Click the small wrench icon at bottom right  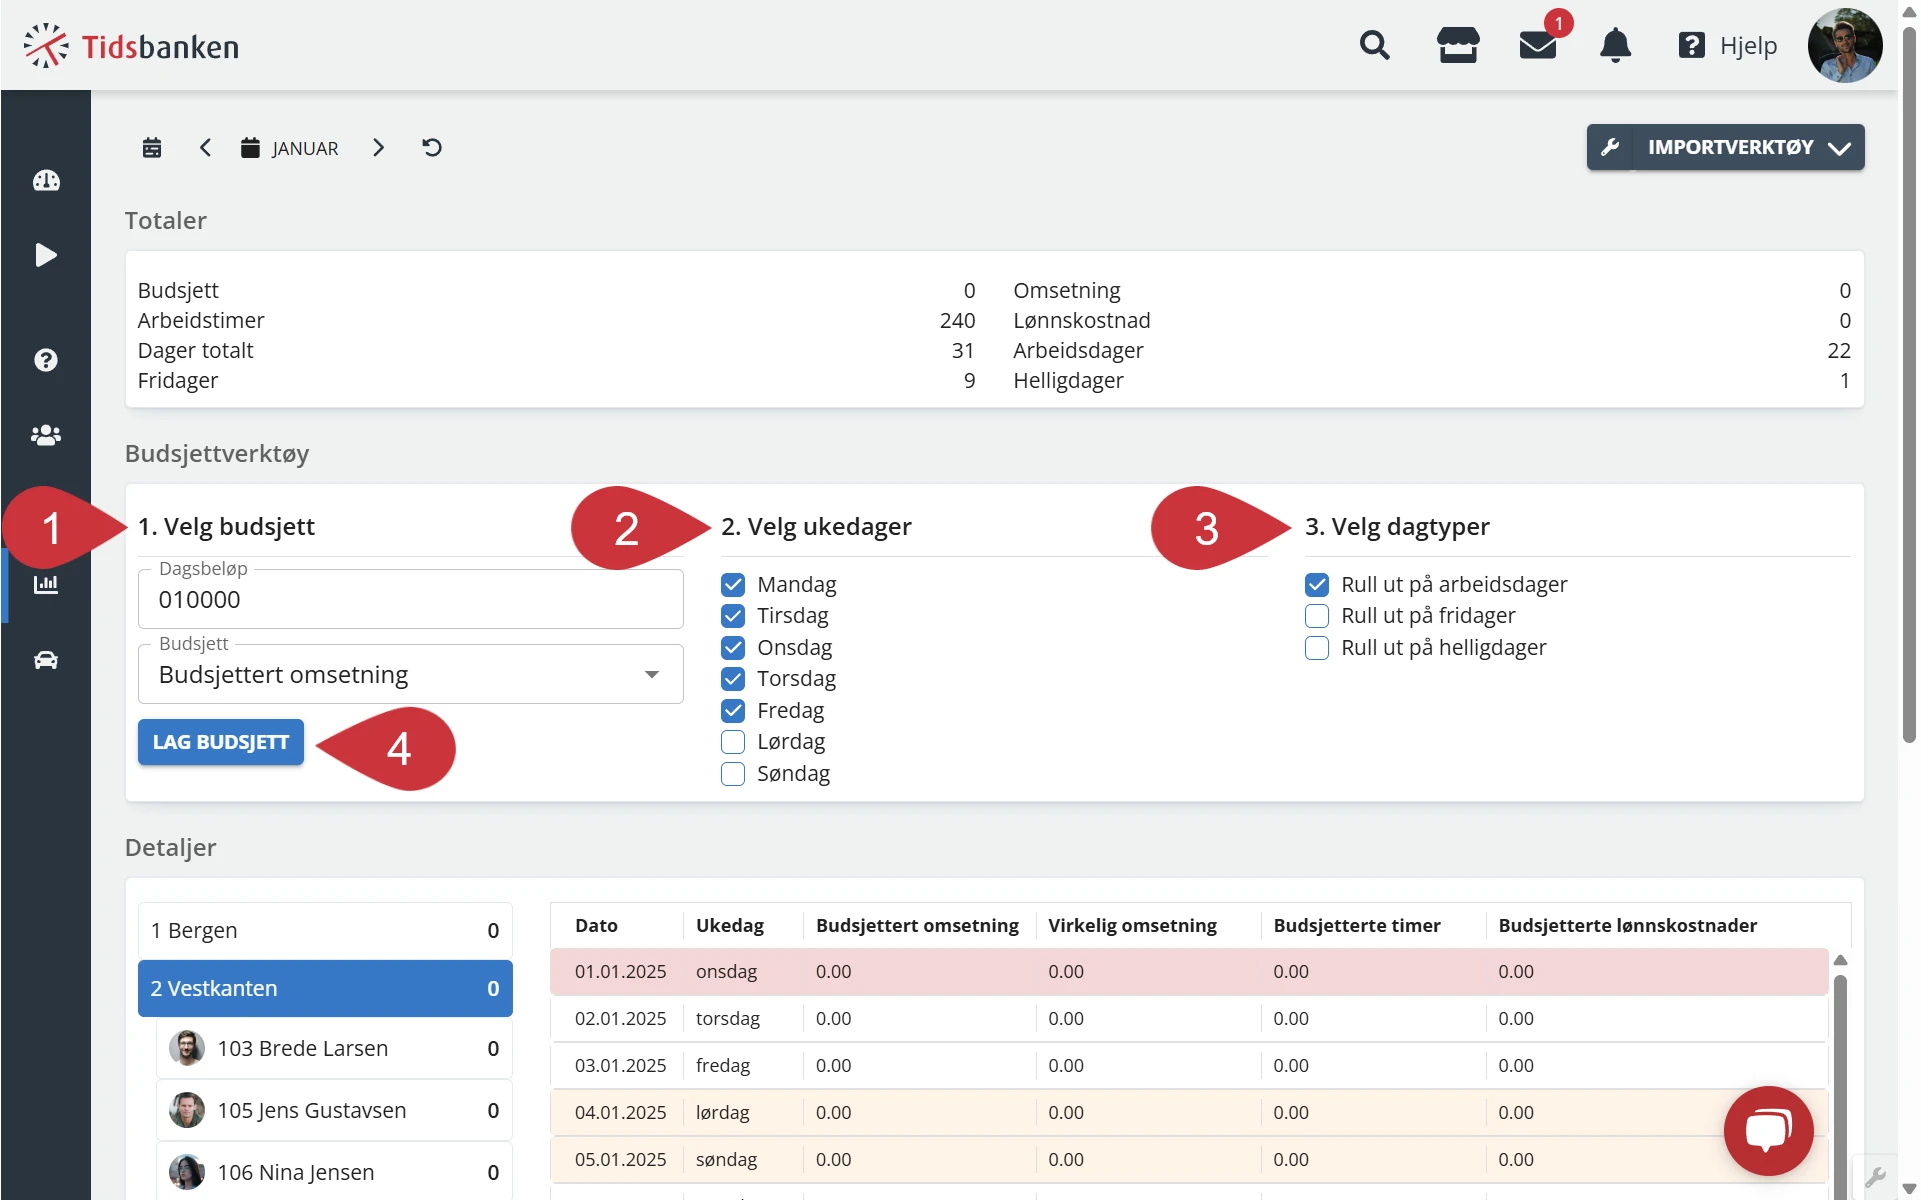coord(1876,1176)
